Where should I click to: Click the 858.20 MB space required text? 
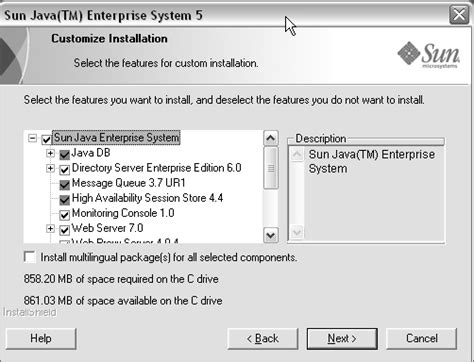121,279
